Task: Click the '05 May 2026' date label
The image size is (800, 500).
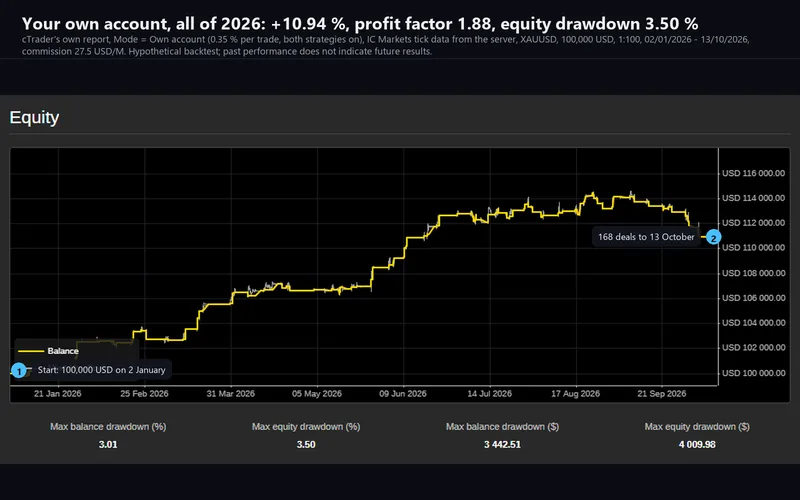Action: tap(317, 394)
